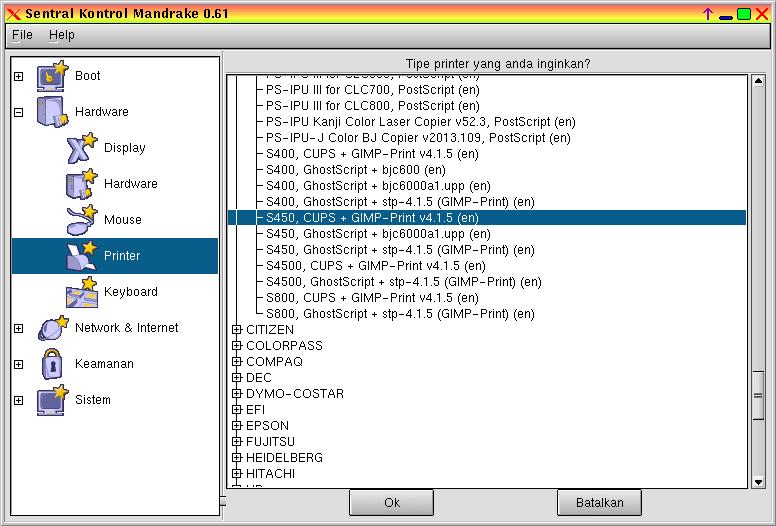Viewport: 776px width, 526px height.
Task: Select the Network & Internet icon
Action: click(51, 328)
